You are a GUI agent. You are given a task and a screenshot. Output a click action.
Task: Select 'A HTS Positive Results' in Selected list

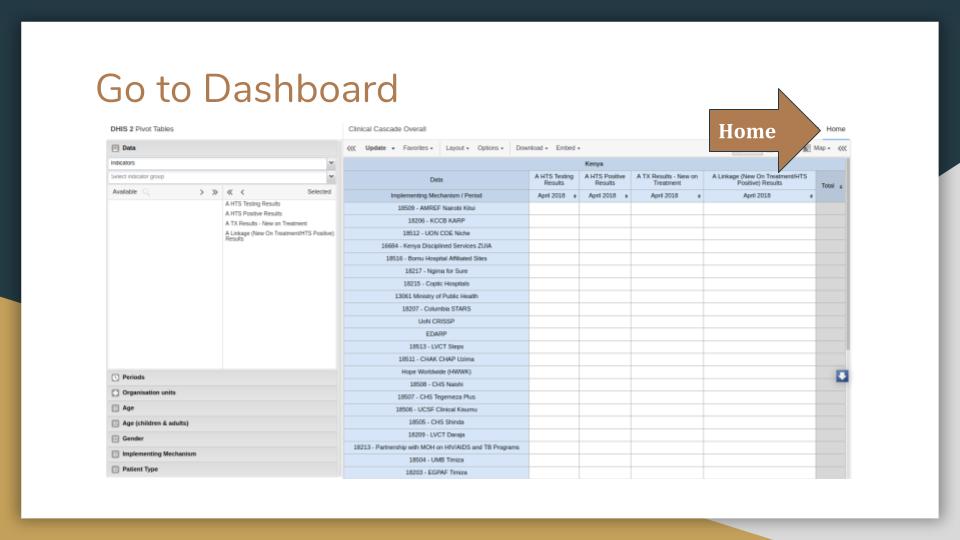(254, 214)
